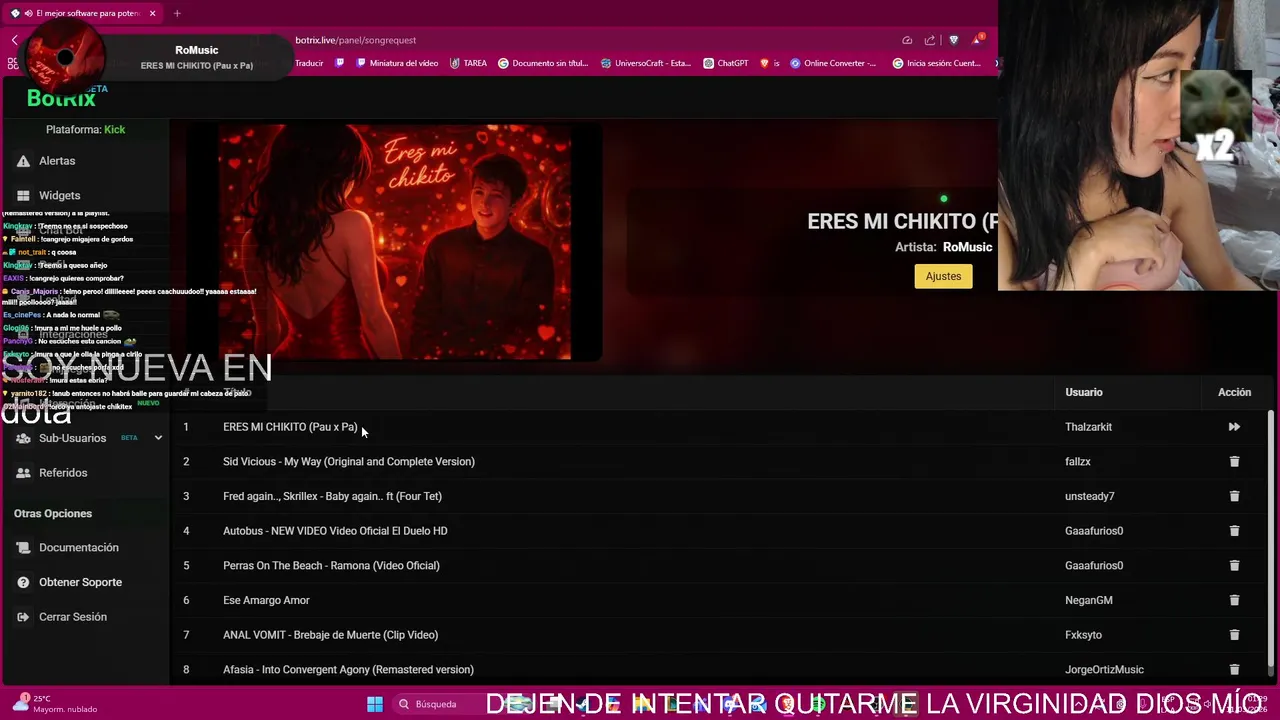The image size is (1280, 720).
Task: Open the Widgets sidebar item
Action: point(59,196)
